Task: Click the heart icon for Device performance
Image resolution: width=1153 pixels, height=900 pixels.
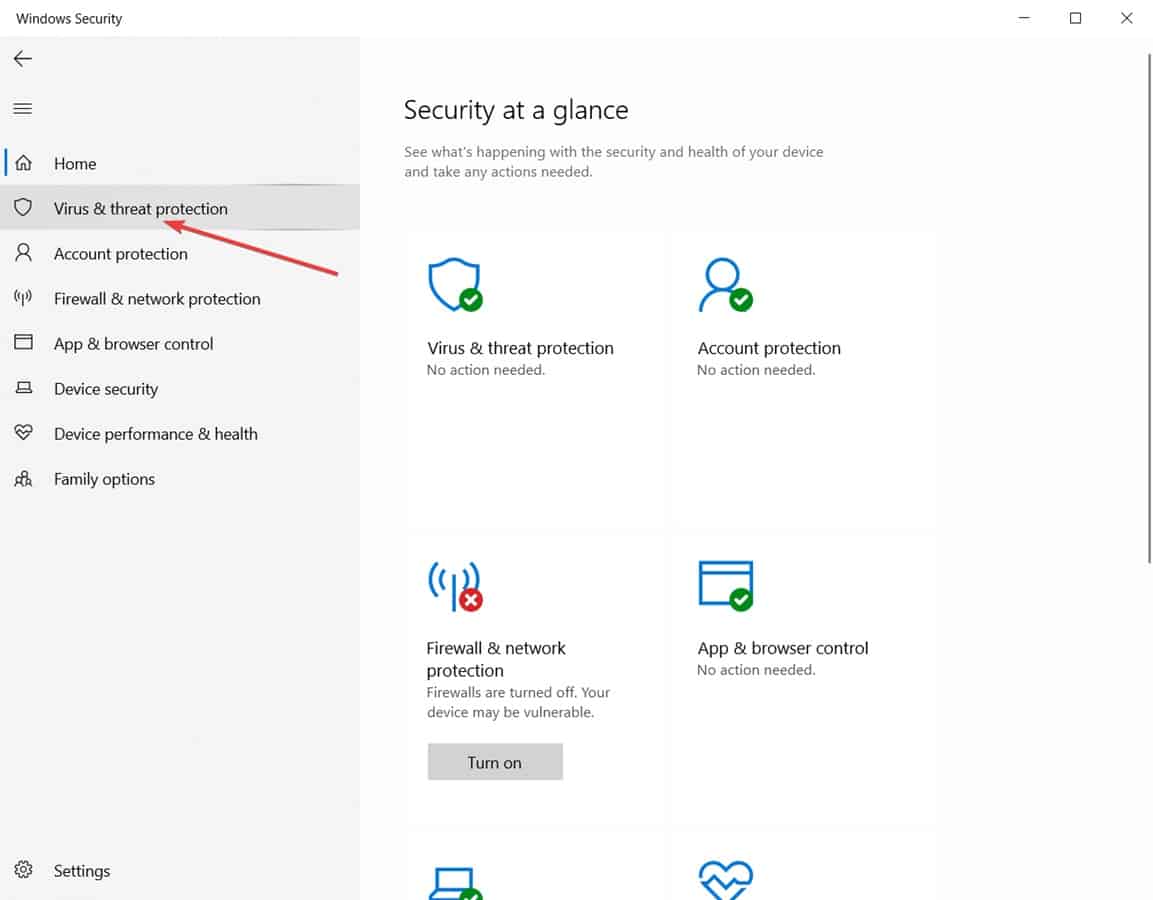Action: click(24, 432)
